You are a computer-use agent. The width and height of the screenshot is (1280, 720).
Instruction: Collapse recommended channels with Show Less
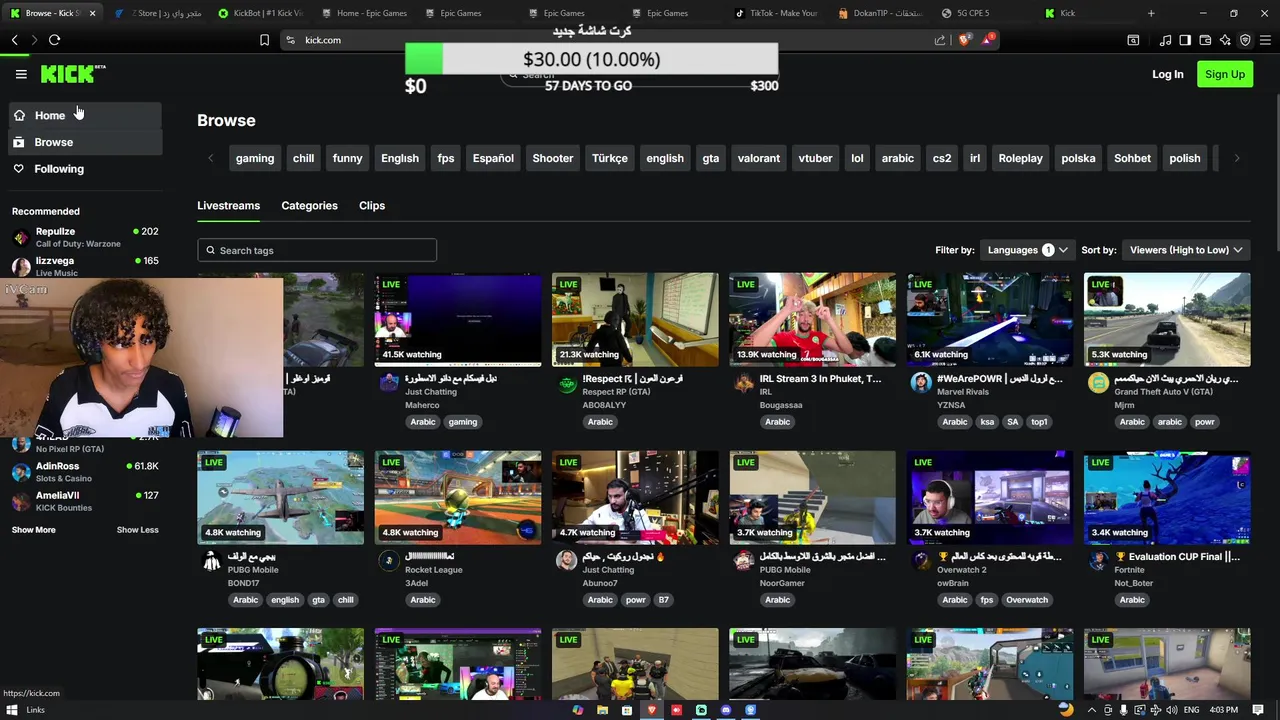pyautogui.click(x=137, y=530)
